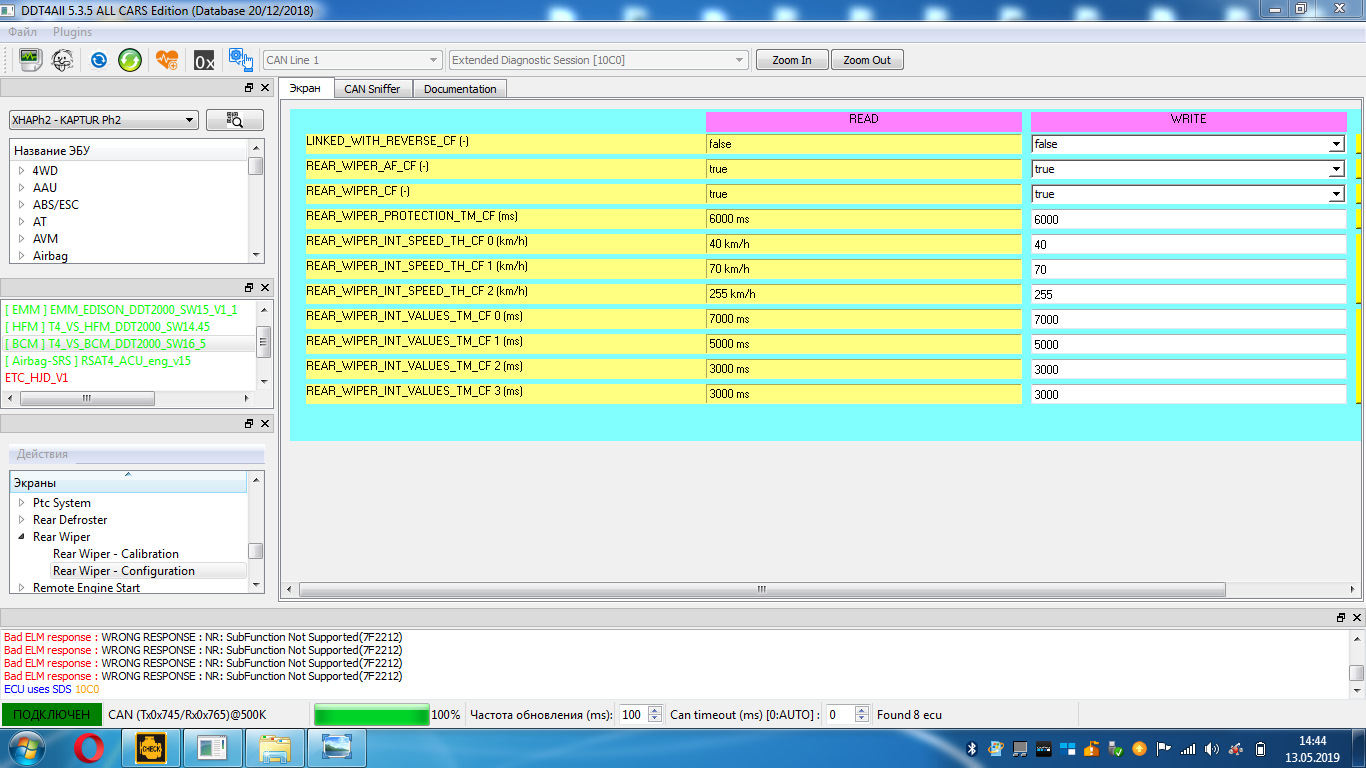Click the REAR_WIPER_INT_SPEED_TH_CF 2 write field
This screenshot has height=768, width=1366.
click(1189, 294)
